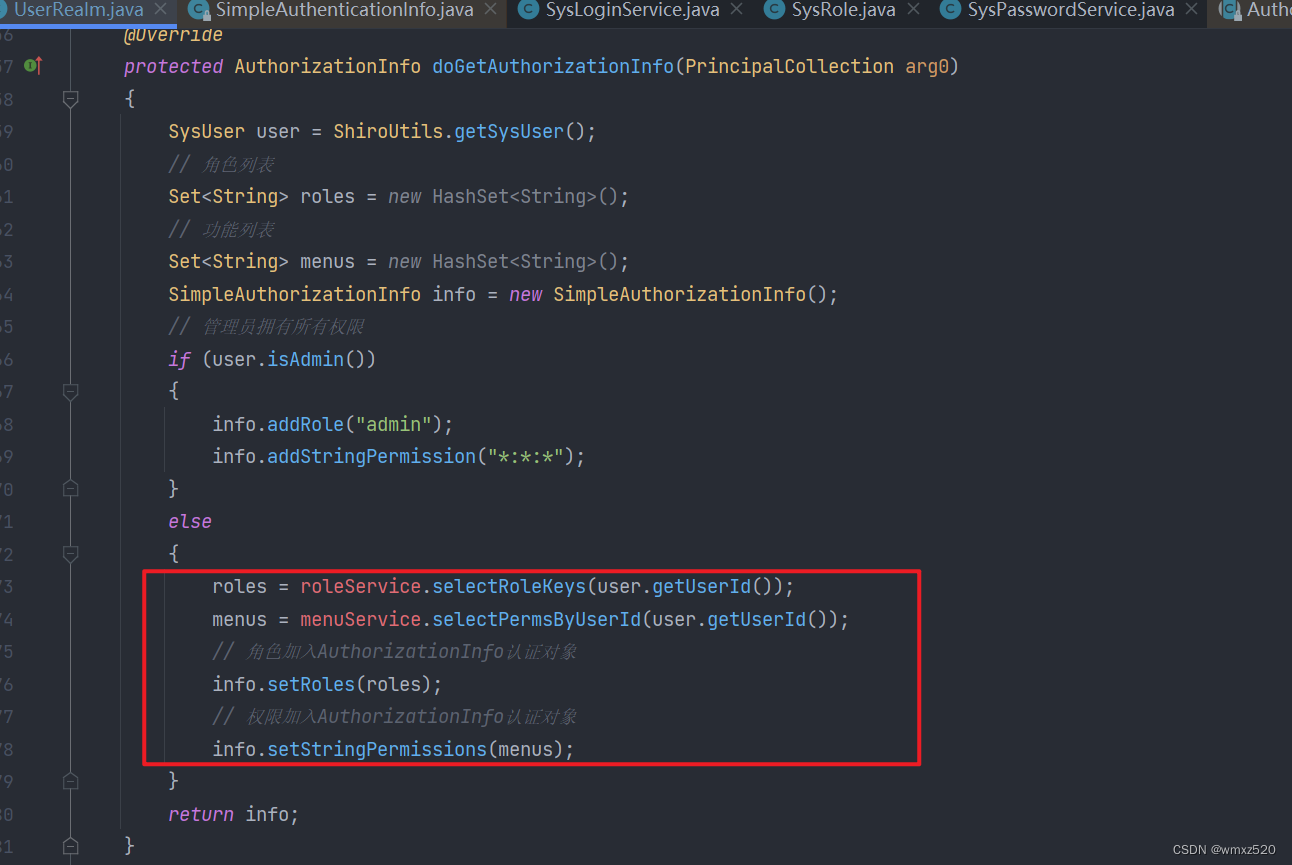Click the setStringPermissions method call
This screenshot has width=1292, height=865.
(x=377, y=749)
